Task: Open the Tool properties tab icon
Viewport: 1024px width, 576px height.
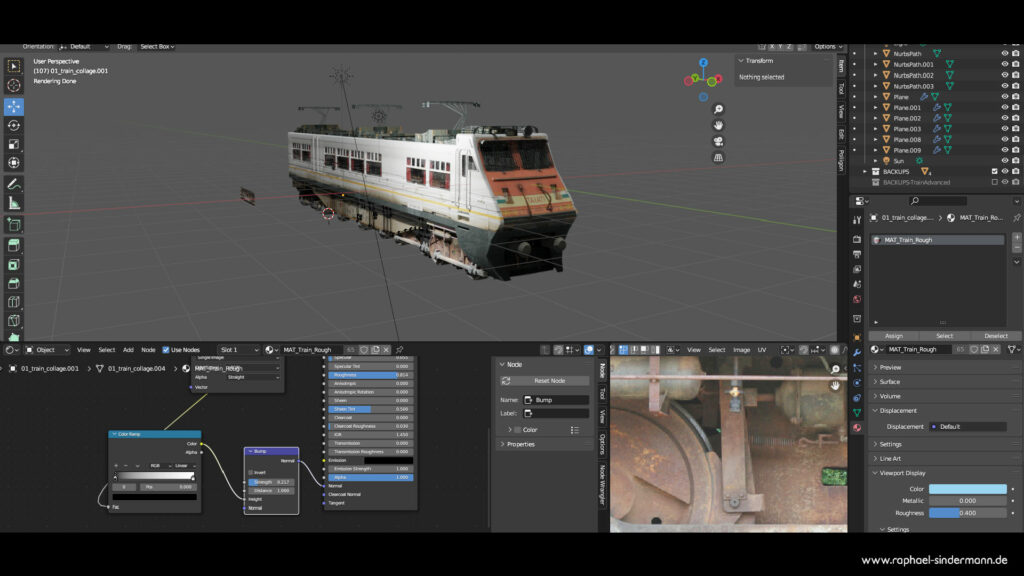Action: [857, 221]
